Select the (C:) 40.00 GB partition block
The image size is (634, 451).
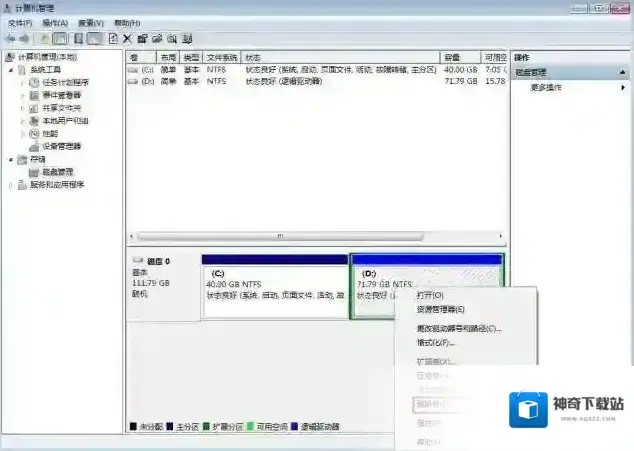(274, 290)
